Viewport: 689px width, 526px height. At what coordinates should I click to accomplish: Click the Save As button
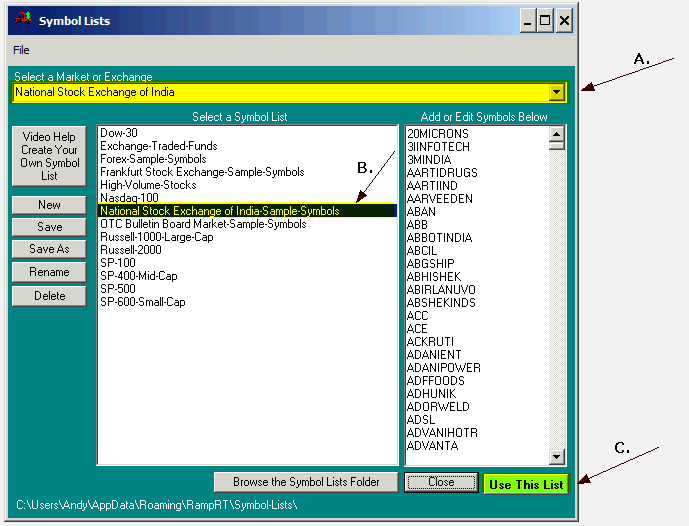pos(49,249)
